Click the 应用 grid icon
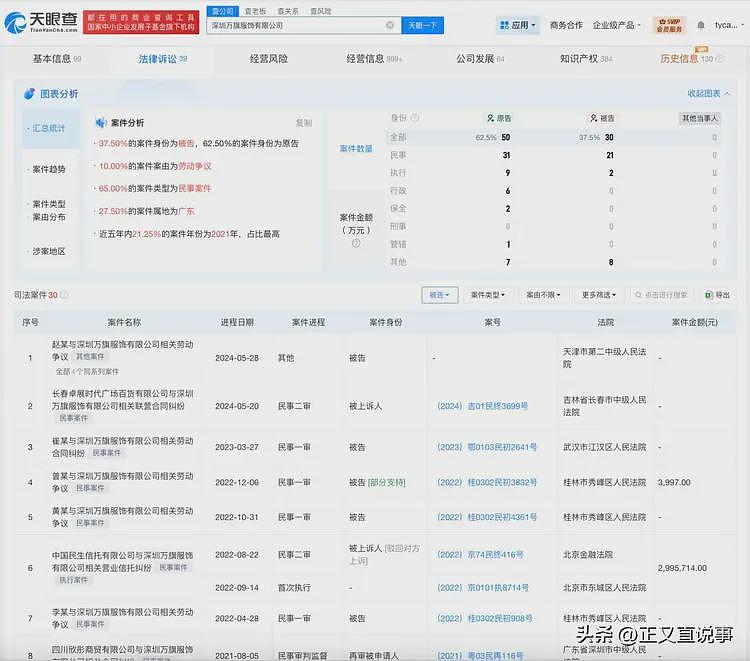The image size is (750, 661). pos(504,25)
